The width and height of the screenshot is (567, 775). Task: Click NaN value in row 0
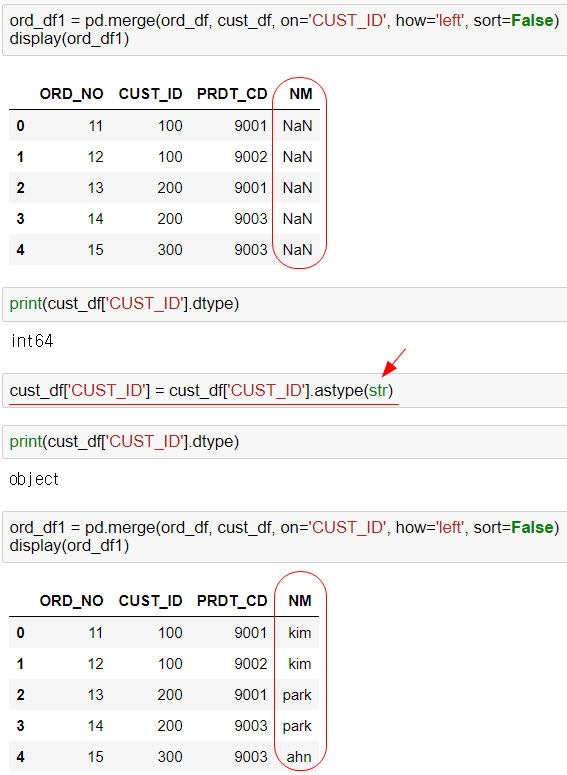[298, 126]
